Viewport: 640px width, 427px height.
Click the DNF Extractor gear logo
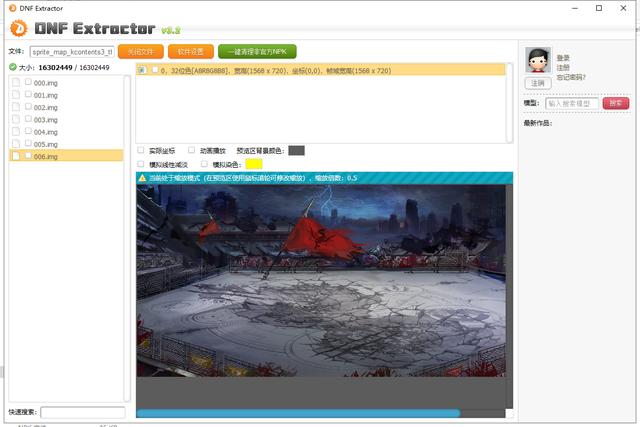(17, 27)
